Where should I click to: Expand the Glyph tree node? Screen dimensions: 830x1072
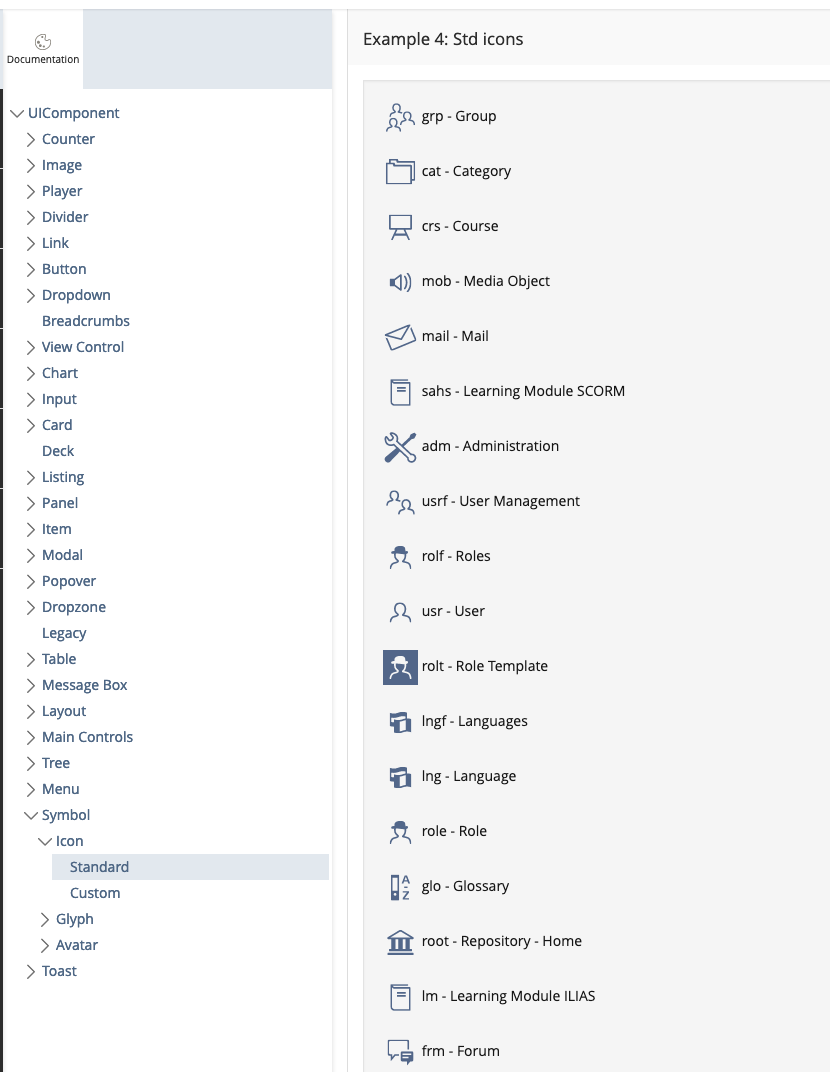coord(45,920)
